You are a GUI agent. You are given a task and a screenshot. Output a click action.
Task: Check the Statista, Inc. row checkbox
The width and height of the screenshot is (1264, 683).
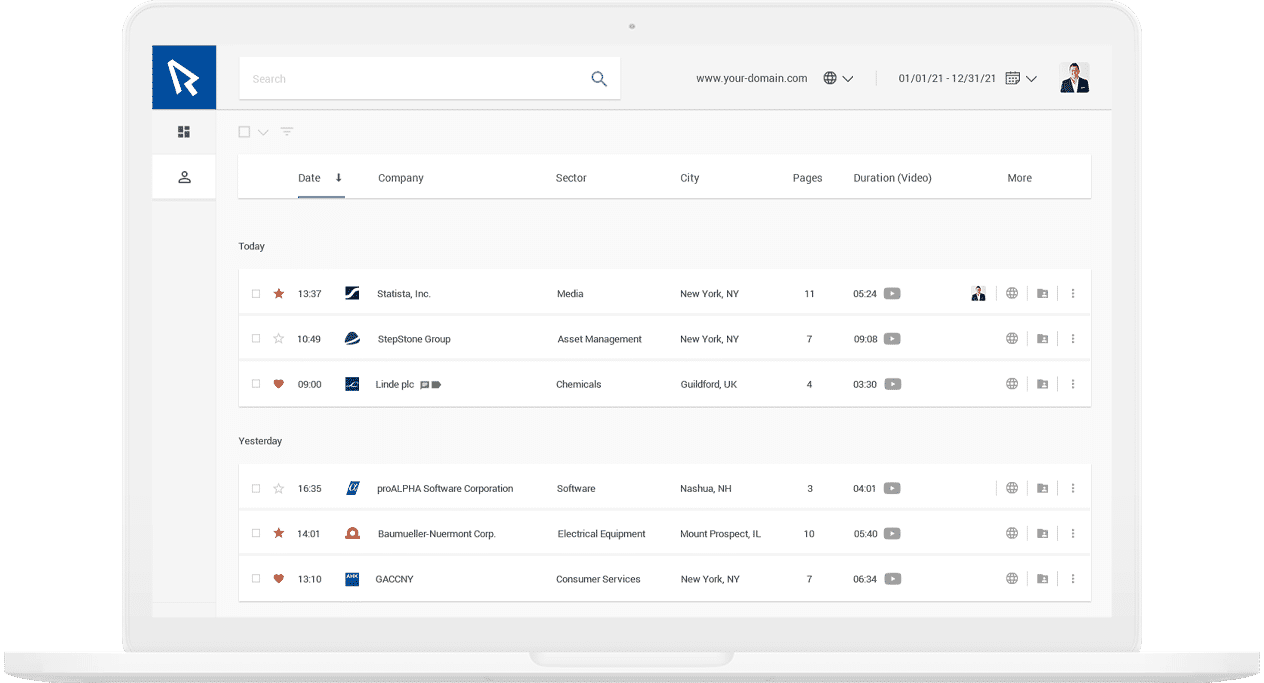coord(256,294)
